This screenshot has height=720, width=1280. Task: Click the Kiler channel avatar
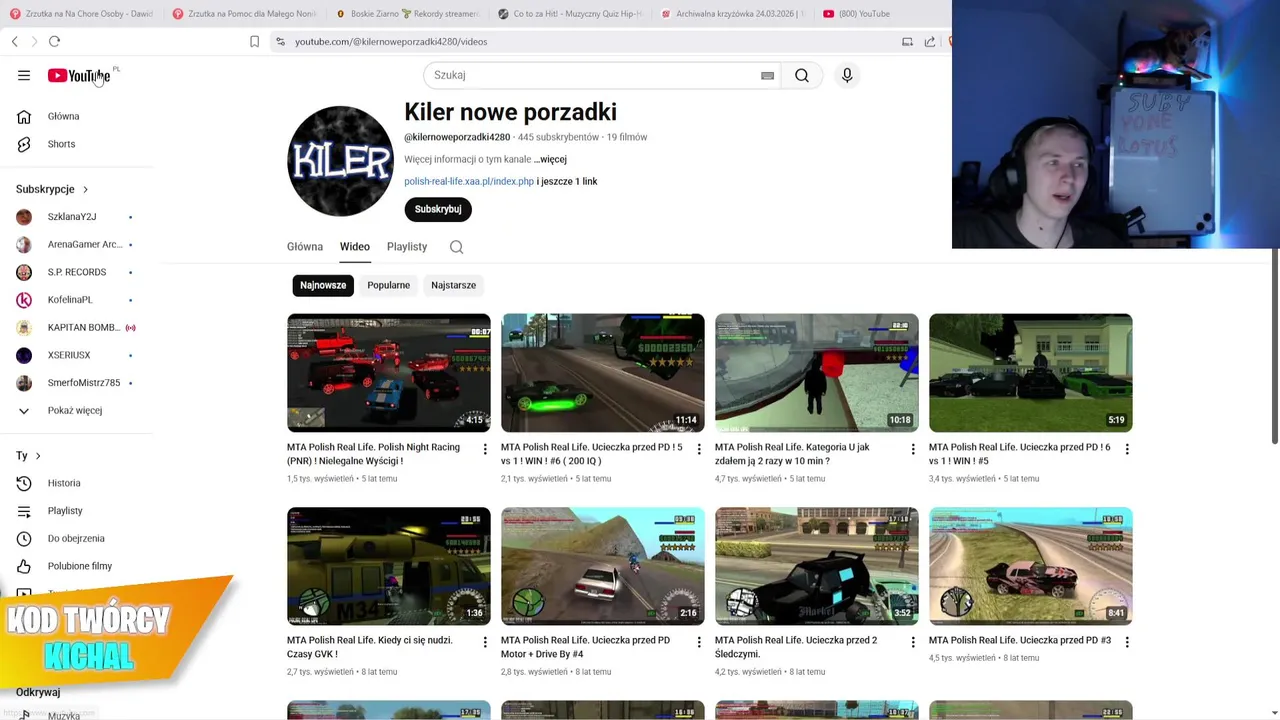(x=340, y=161)
